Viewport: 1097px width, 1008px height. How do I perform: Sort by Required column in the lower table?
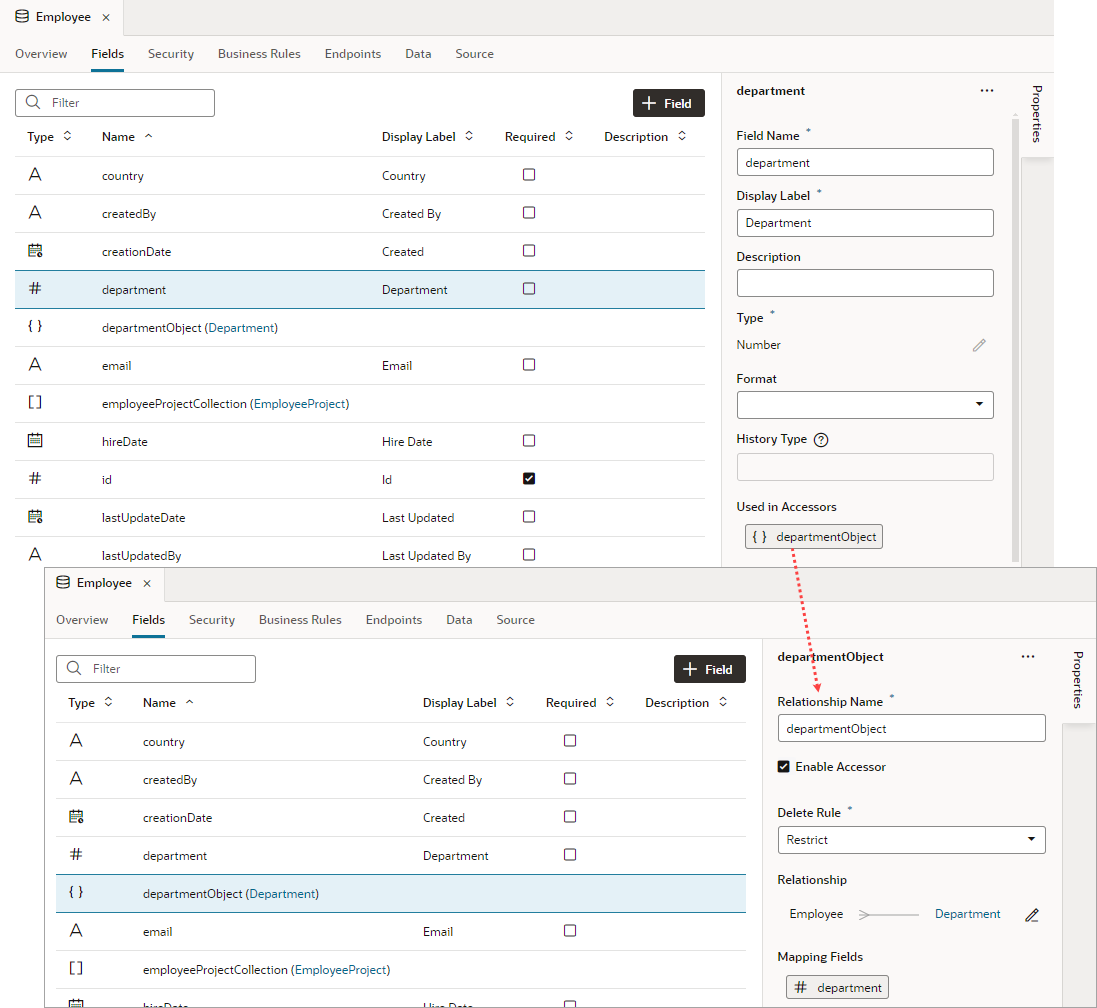[610, 702]
